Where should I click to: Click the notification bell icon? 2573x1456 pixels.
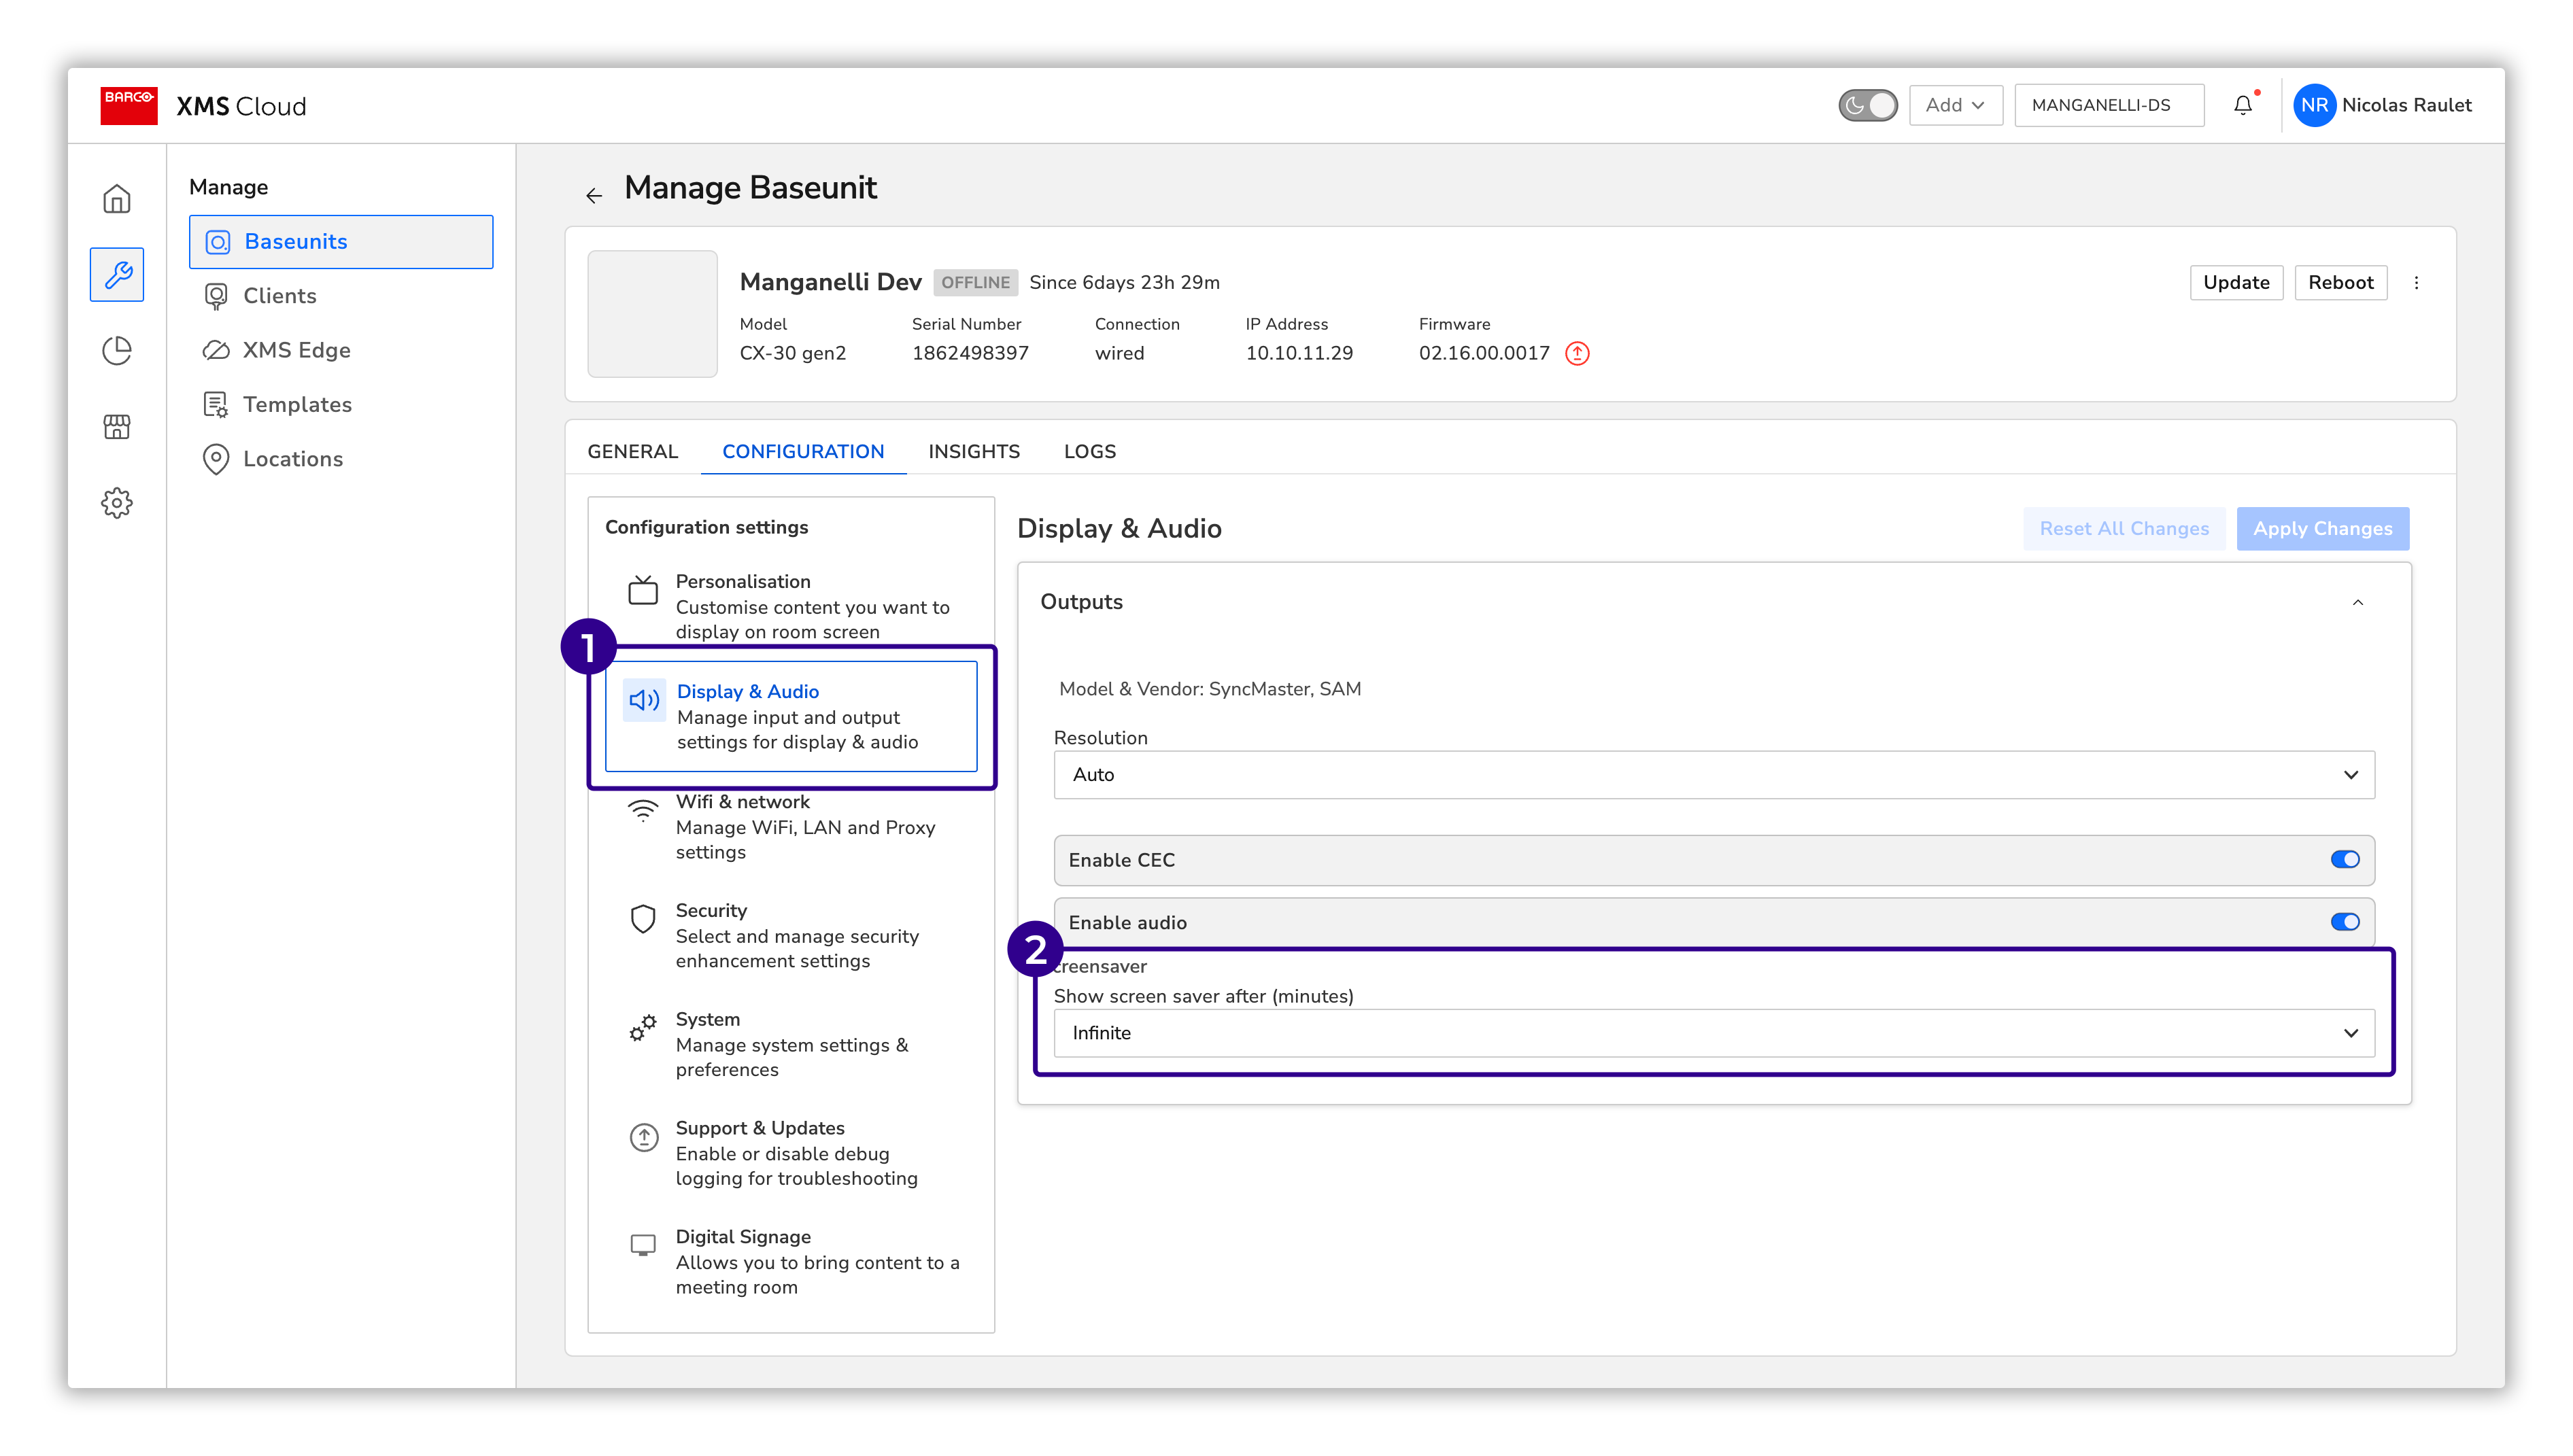[x=2243, y=105]
